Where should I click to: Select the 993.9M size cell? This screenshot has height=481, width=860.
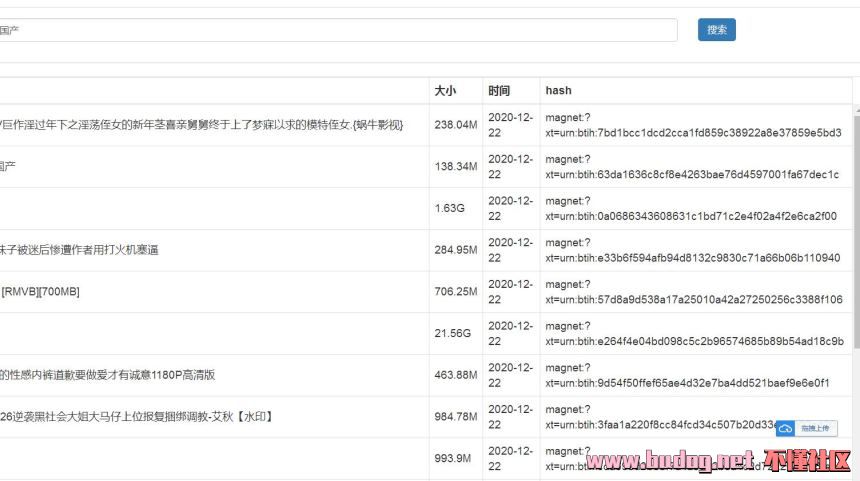(x=452, y=459)
